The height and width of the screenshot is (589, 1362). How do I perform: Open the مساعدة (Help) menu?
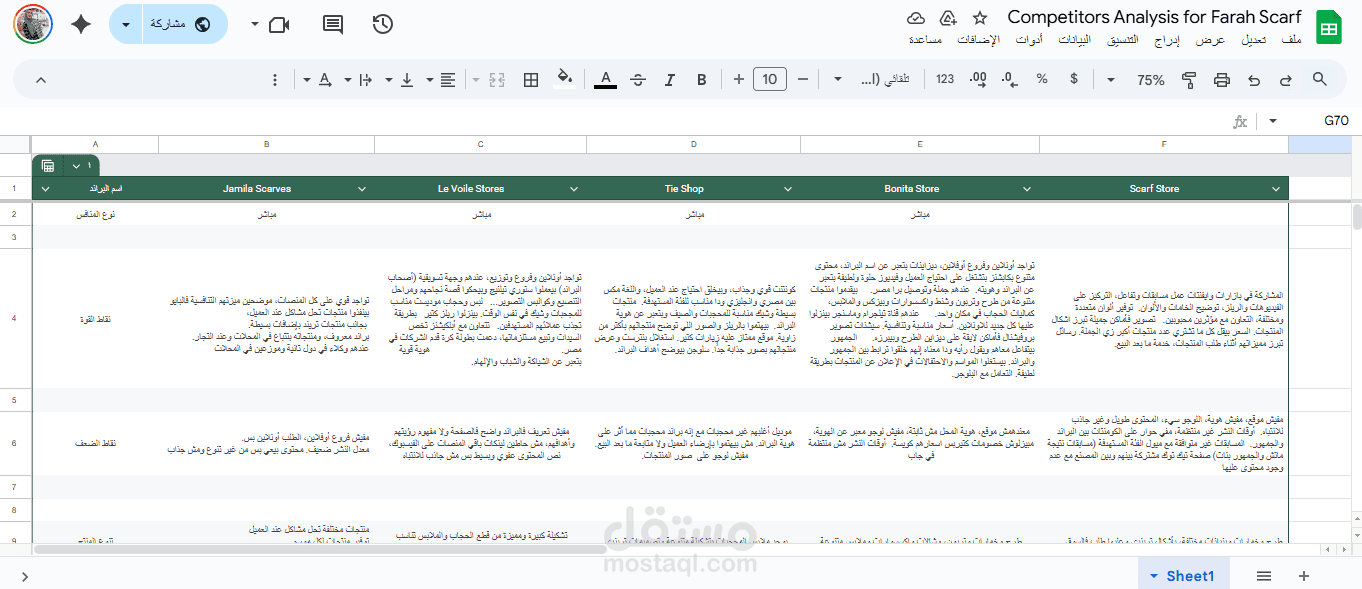click(x=925, y=40)
